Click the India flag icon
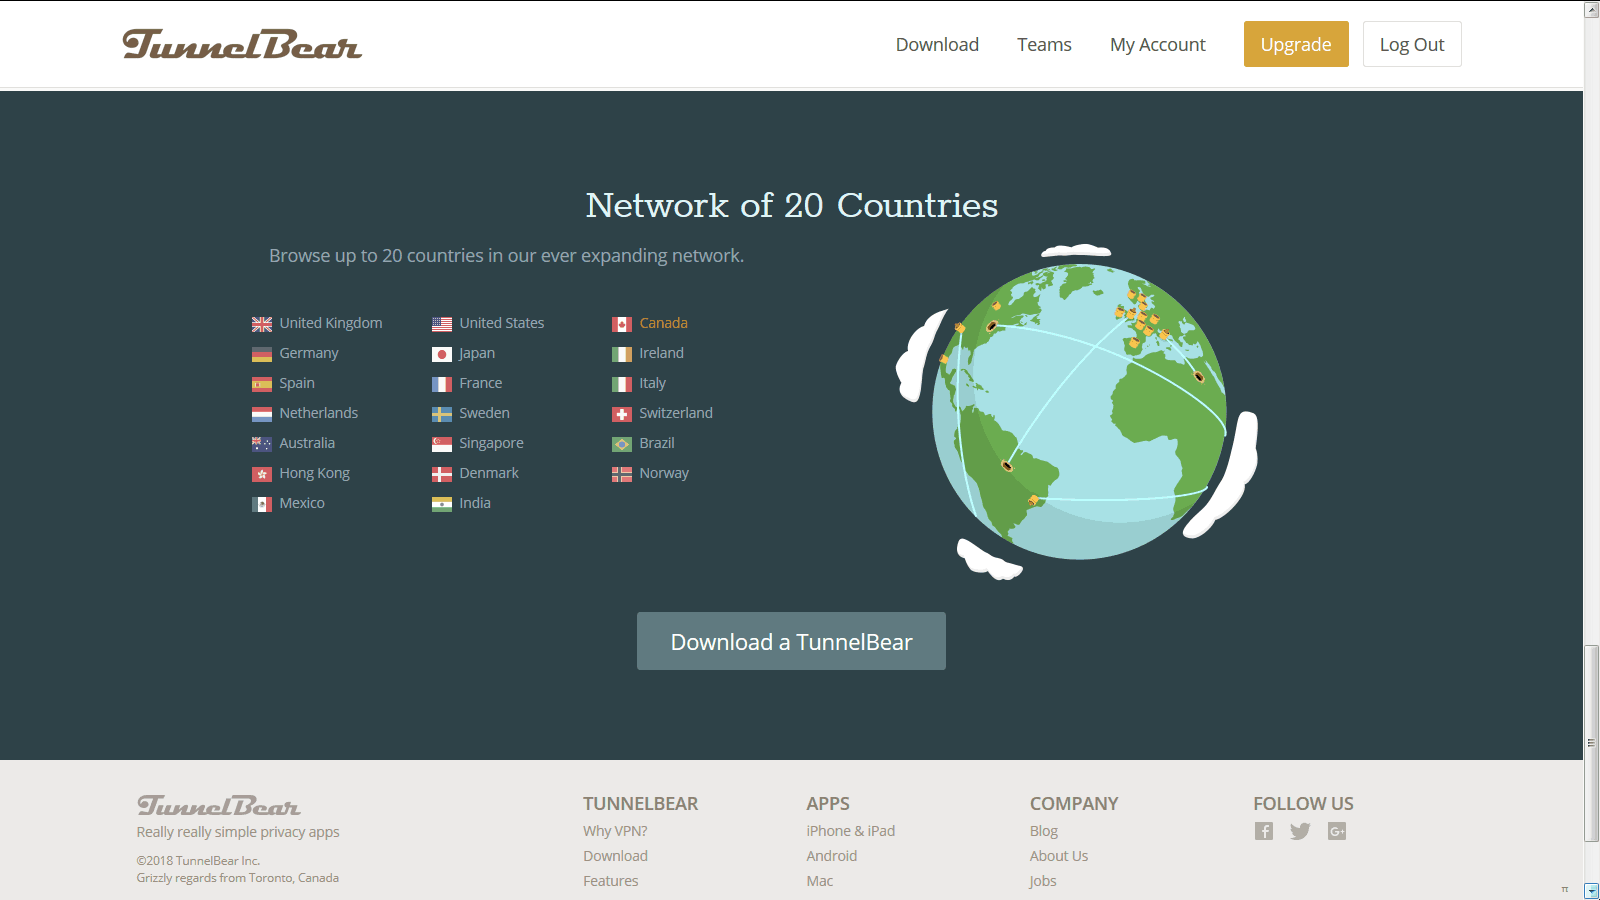The height and width of the screenshot is (900, 1600). 442,504
